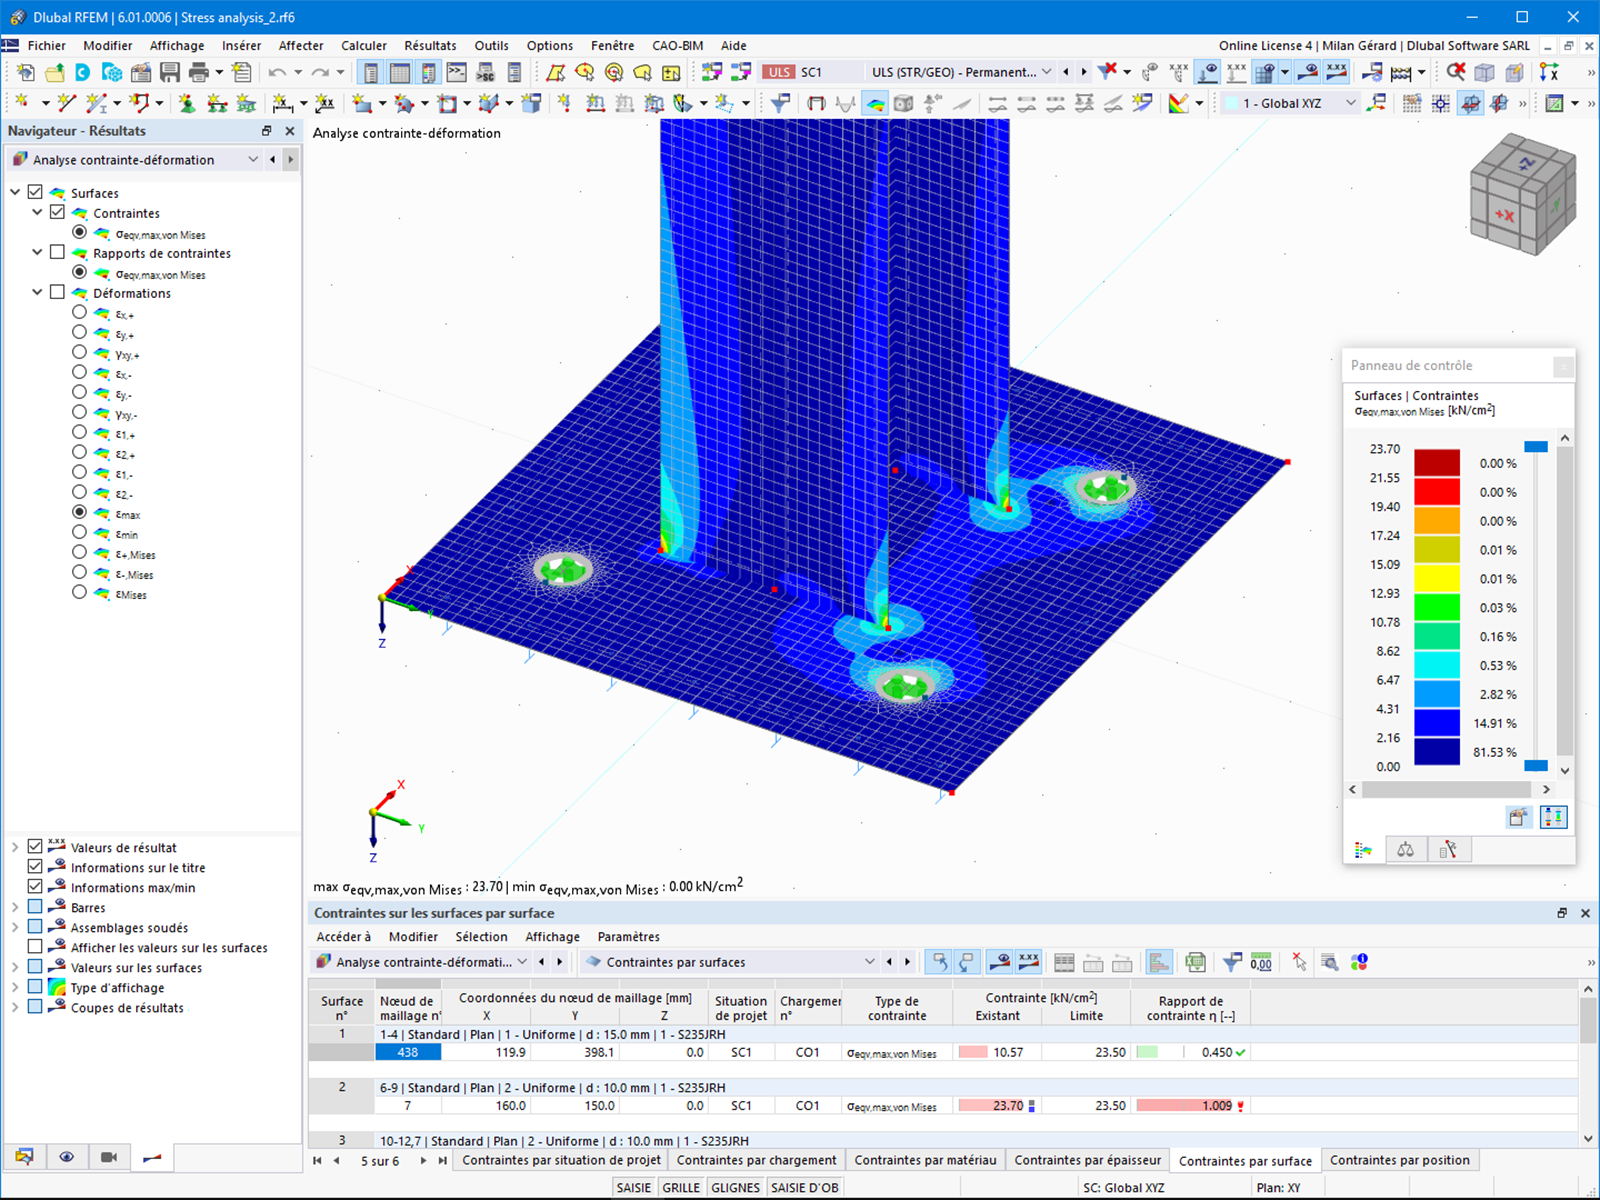Select the printer icon in the main toolbar
The width and height of the screenshot is (1600, 1200).
[200, 71]
